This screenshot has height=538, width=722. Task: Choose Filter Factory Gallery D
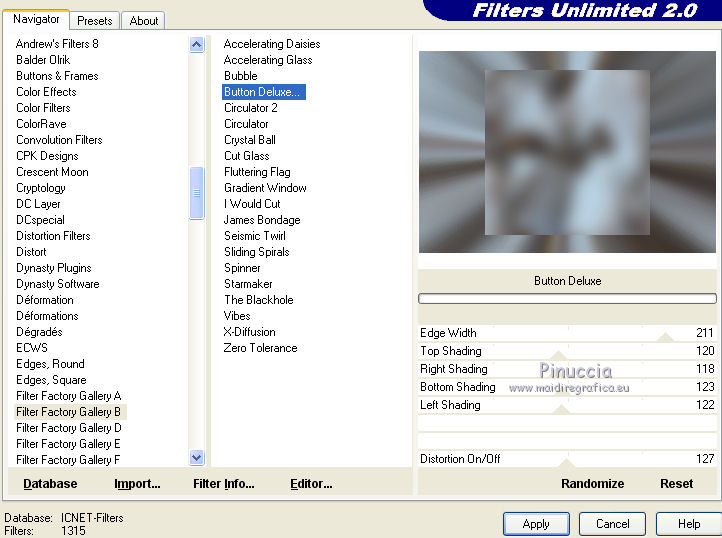point(69,428)
